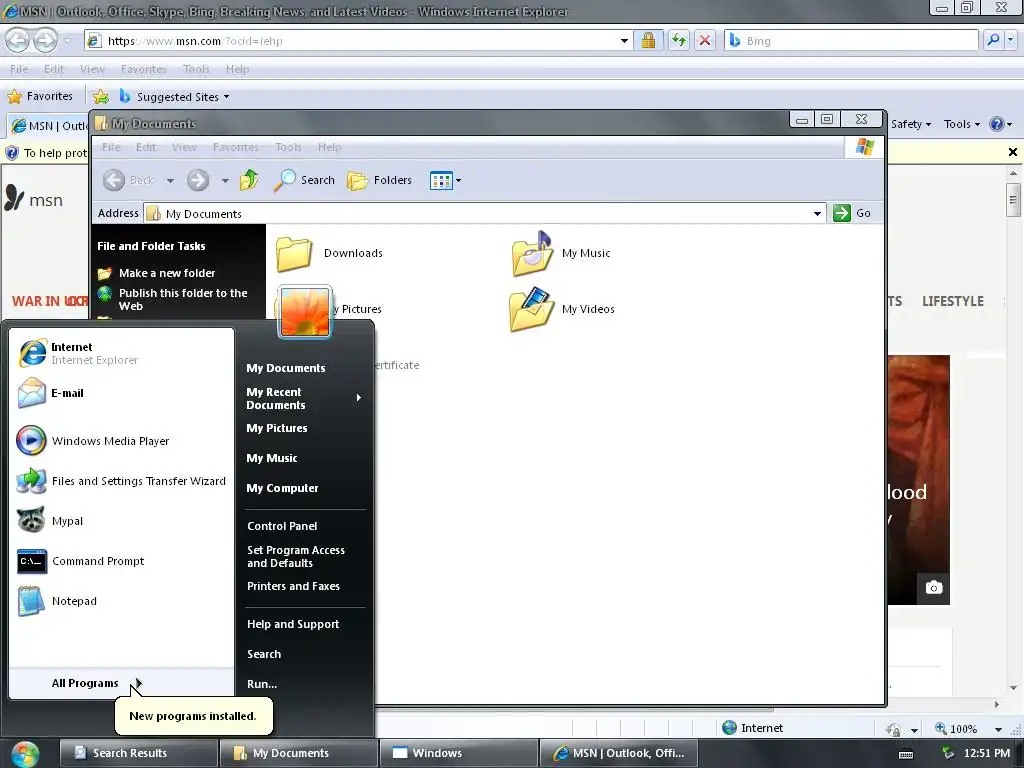
Task: Open the Forward history dropdown arrow
Action: click(x=225, y=180)
